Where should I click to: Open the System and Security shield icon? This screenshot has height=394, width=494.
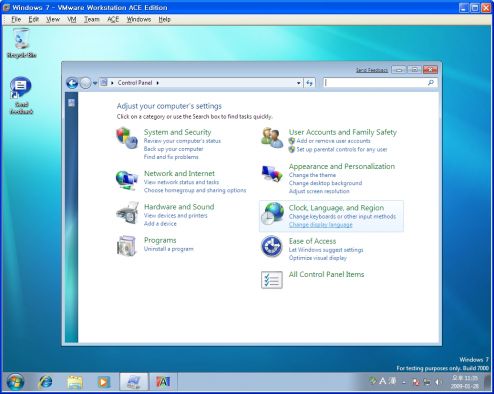pyautogui.click(x=127, y=138)
